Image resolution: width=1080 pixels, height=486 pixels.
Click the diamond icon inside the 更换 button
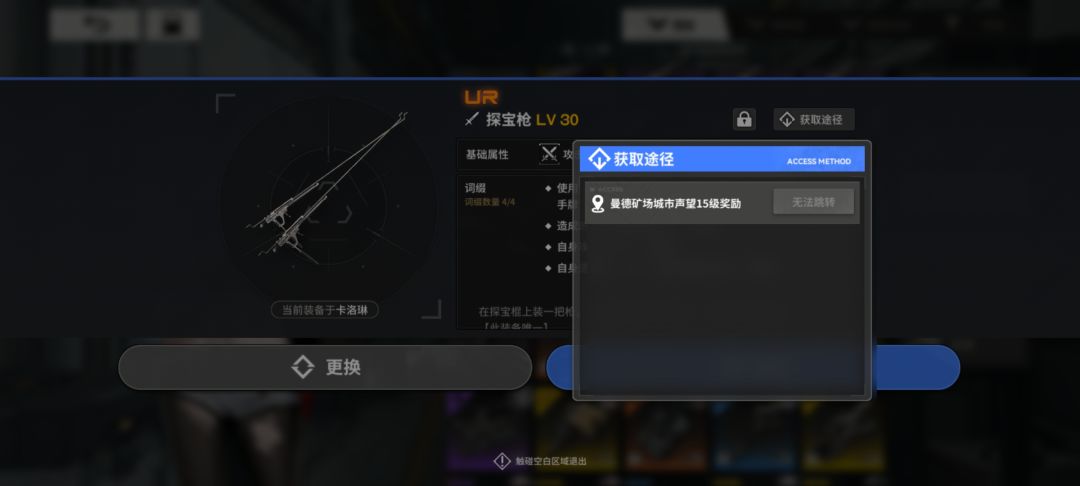(303, 367)
